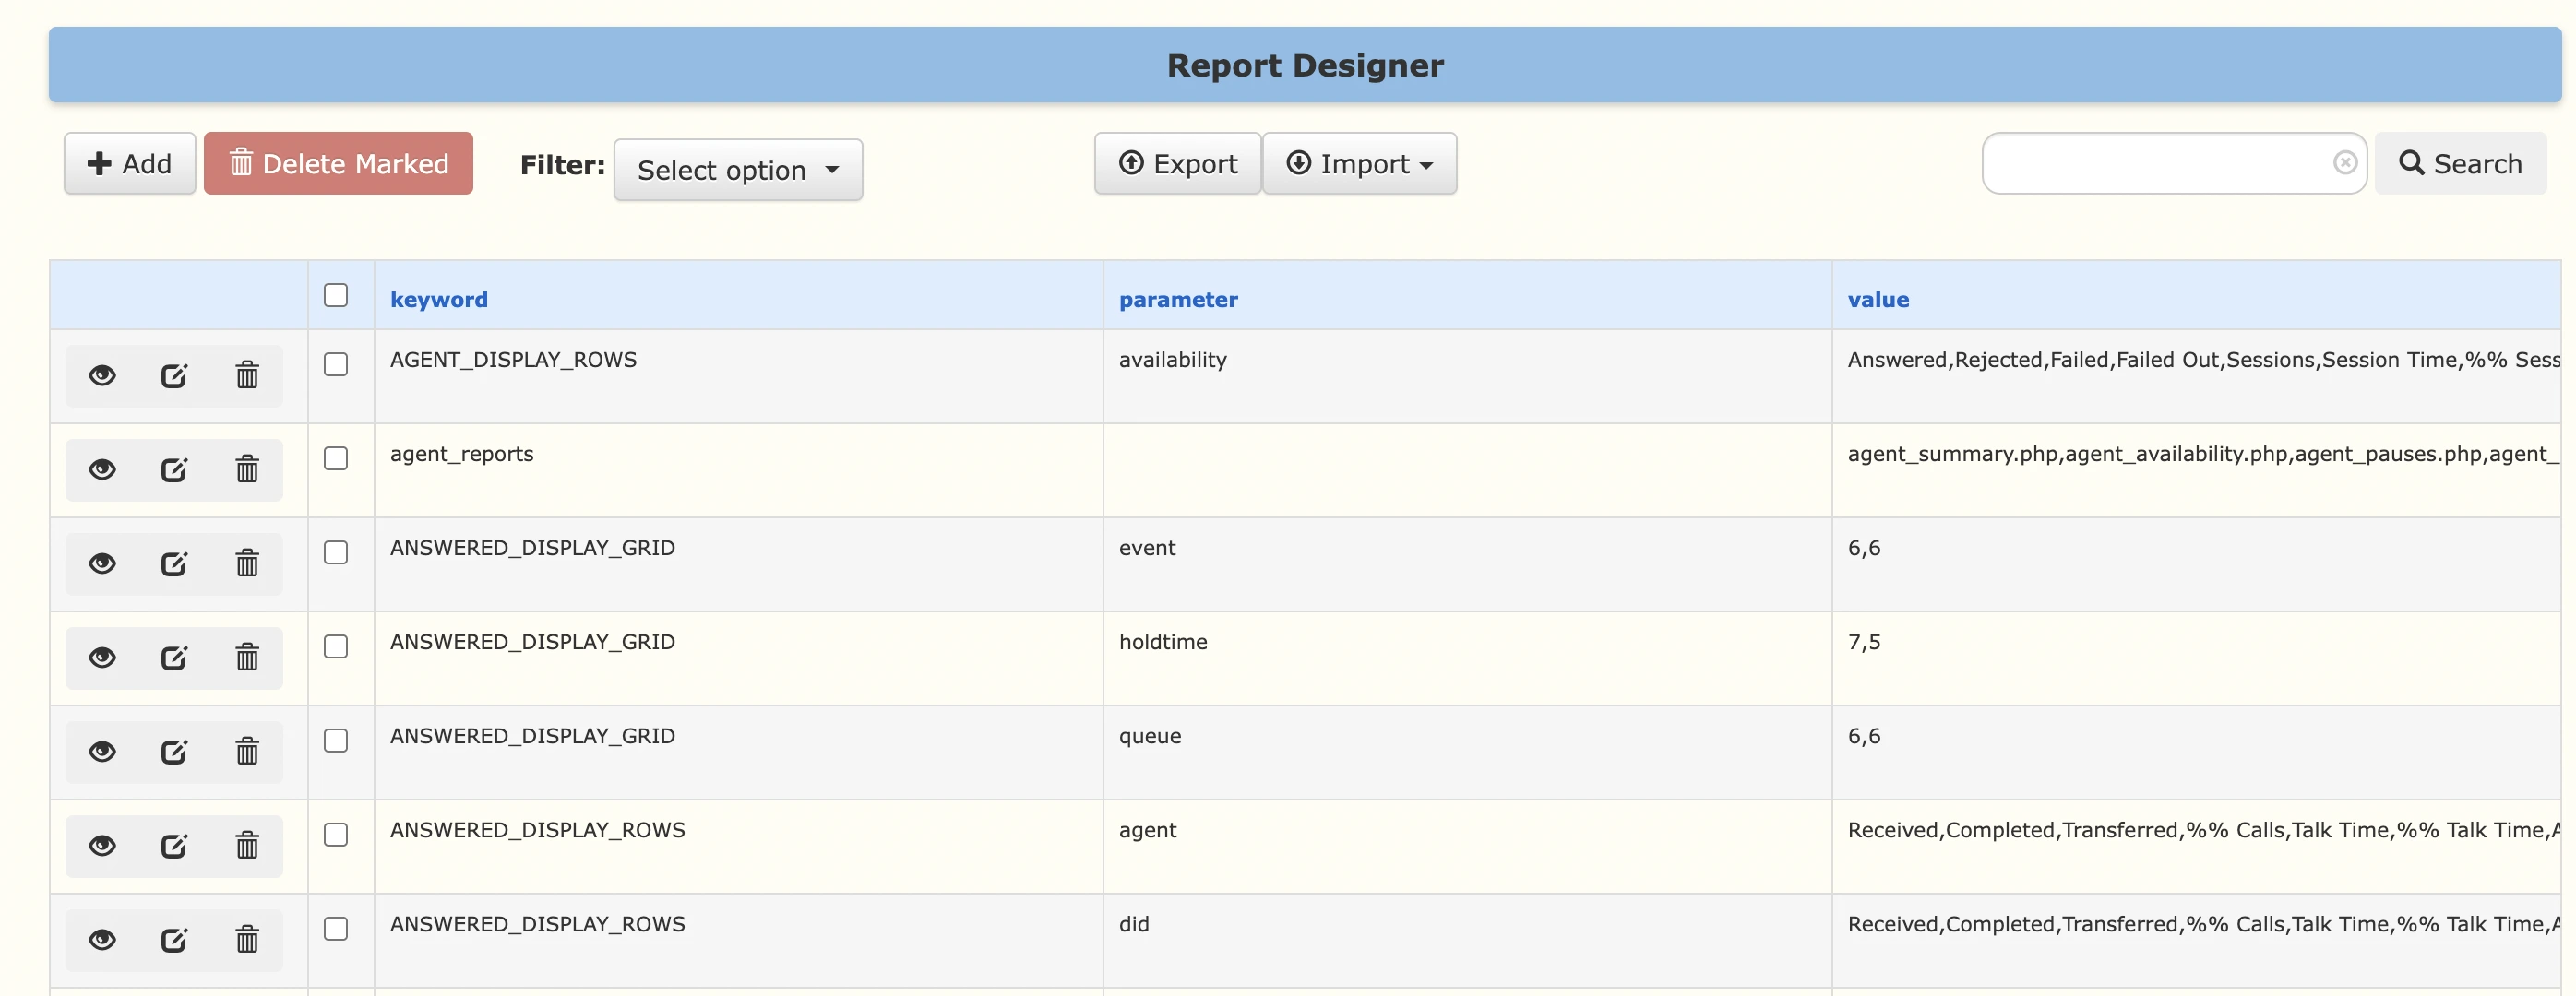Delete the ANSWERED_DISPLAY_ROWS agent row
The image size is (2576, 996).
pos(247,845)
